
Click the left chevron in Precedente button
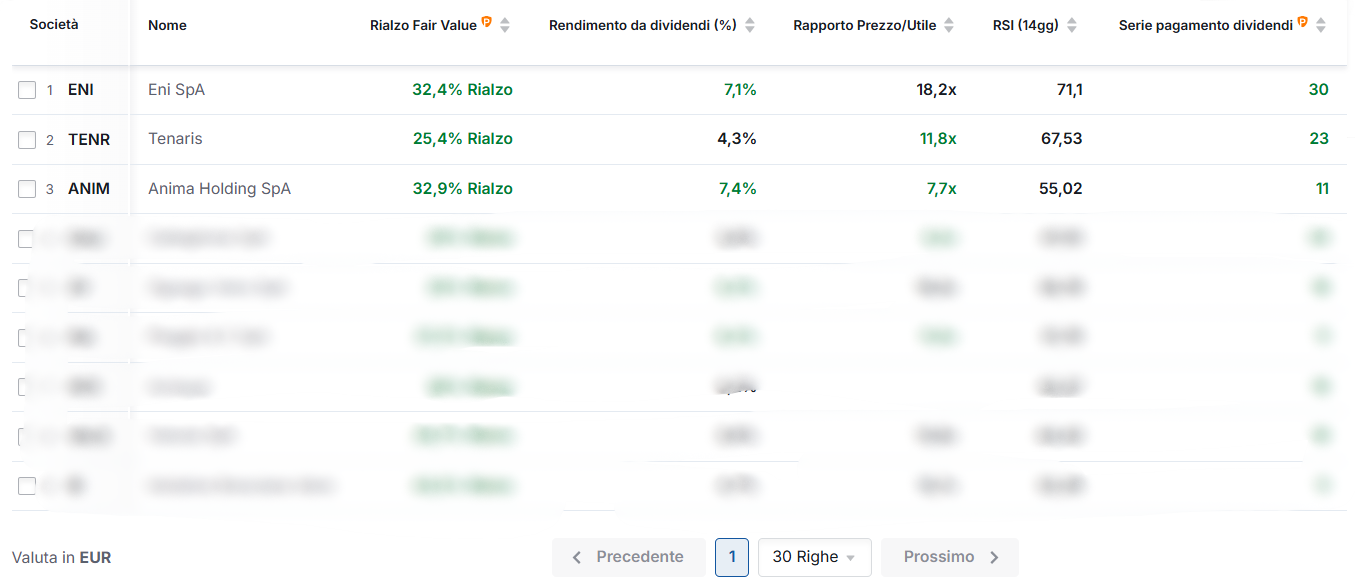(x=577, y=558)
